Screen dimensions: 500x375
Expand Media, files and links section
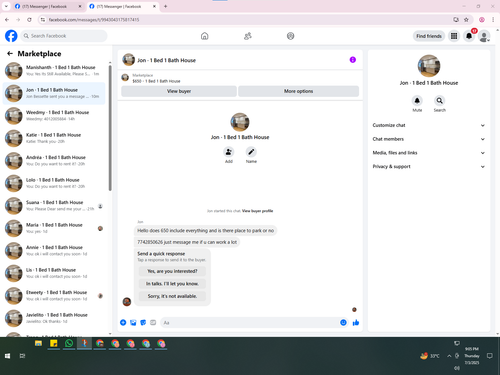coord(429,153)
